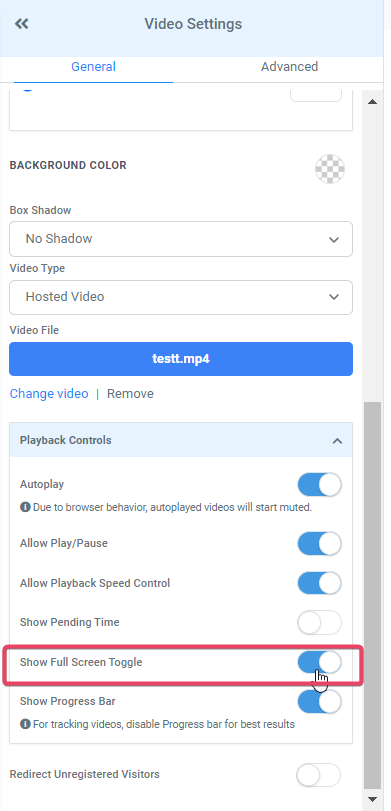Select the General tab
391x811 pixels.
pyautogui.click(x=94, y=67)
